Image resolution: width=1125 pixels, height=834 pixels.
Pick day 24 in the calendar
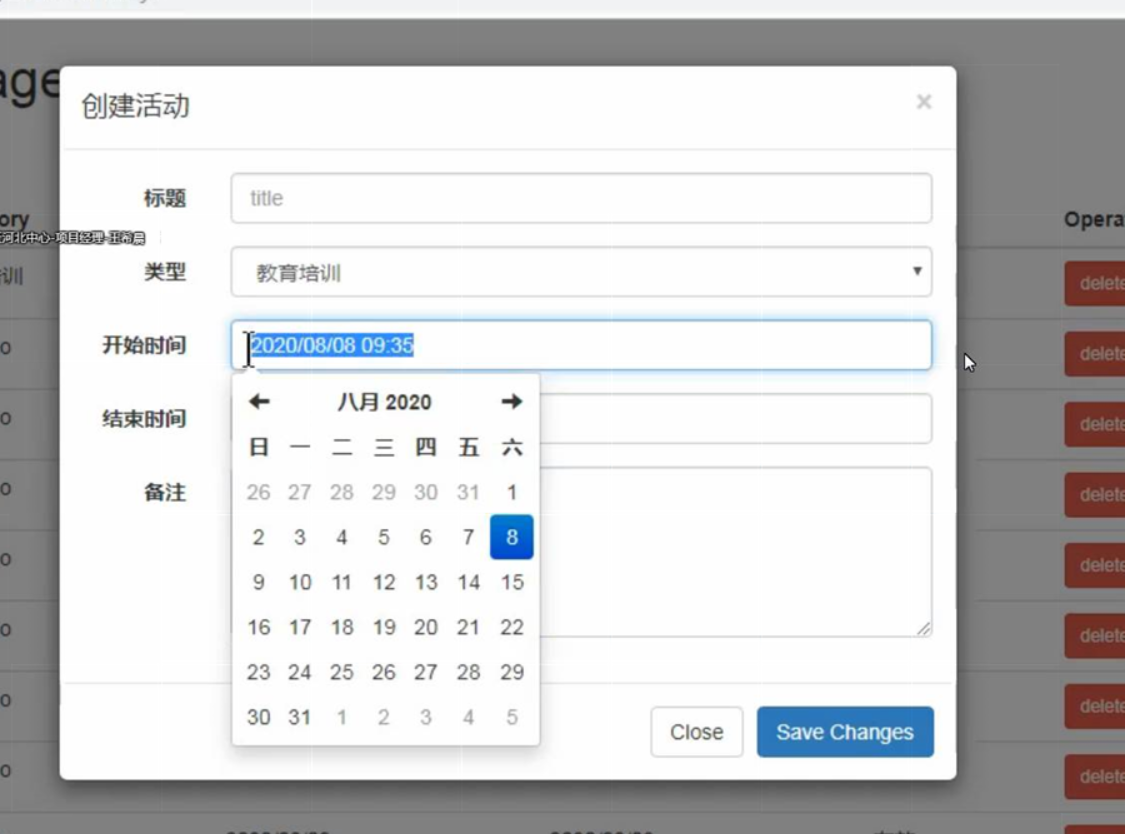click(300, 672)
